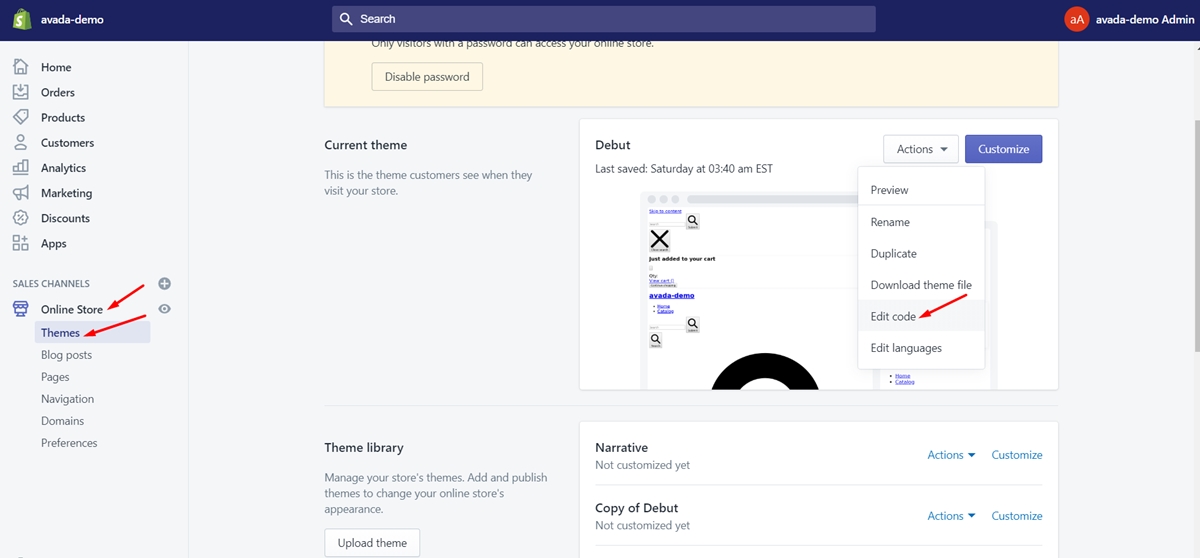This screenshot has width=1200, height=558.
Task: Open Navigation under Online Store
Action: point(67,399)
